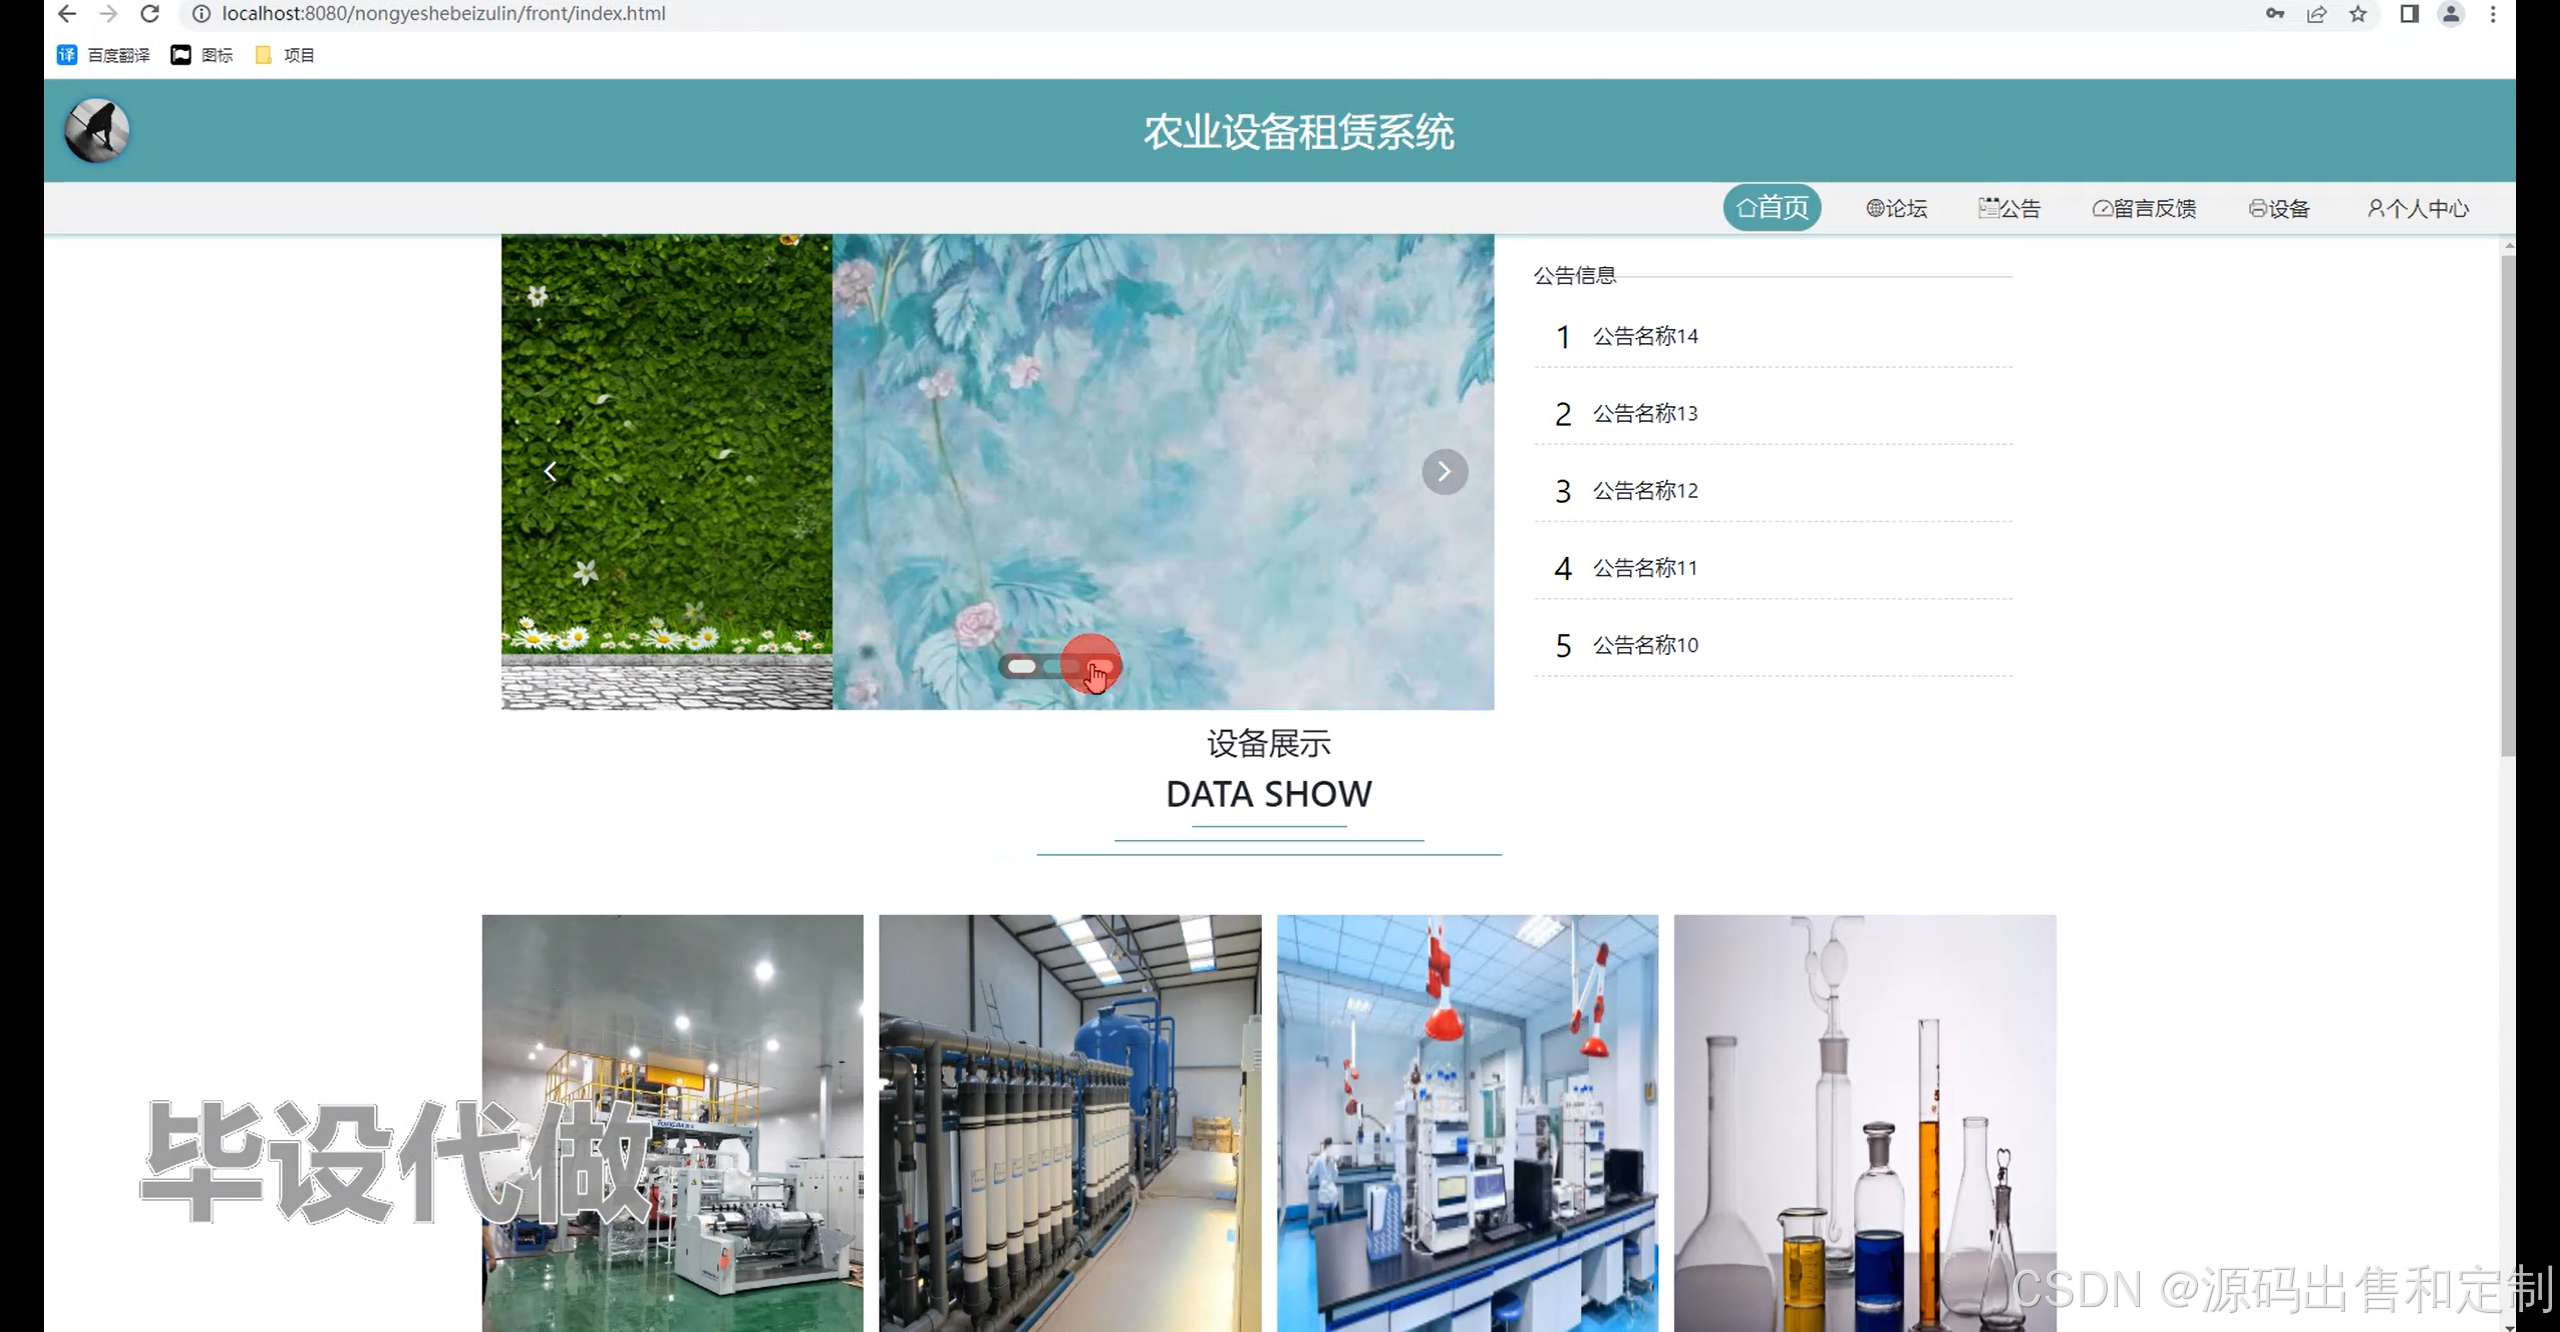Click the site logo avatar
2560x1332 pixels.
click(x=97, y=130)
